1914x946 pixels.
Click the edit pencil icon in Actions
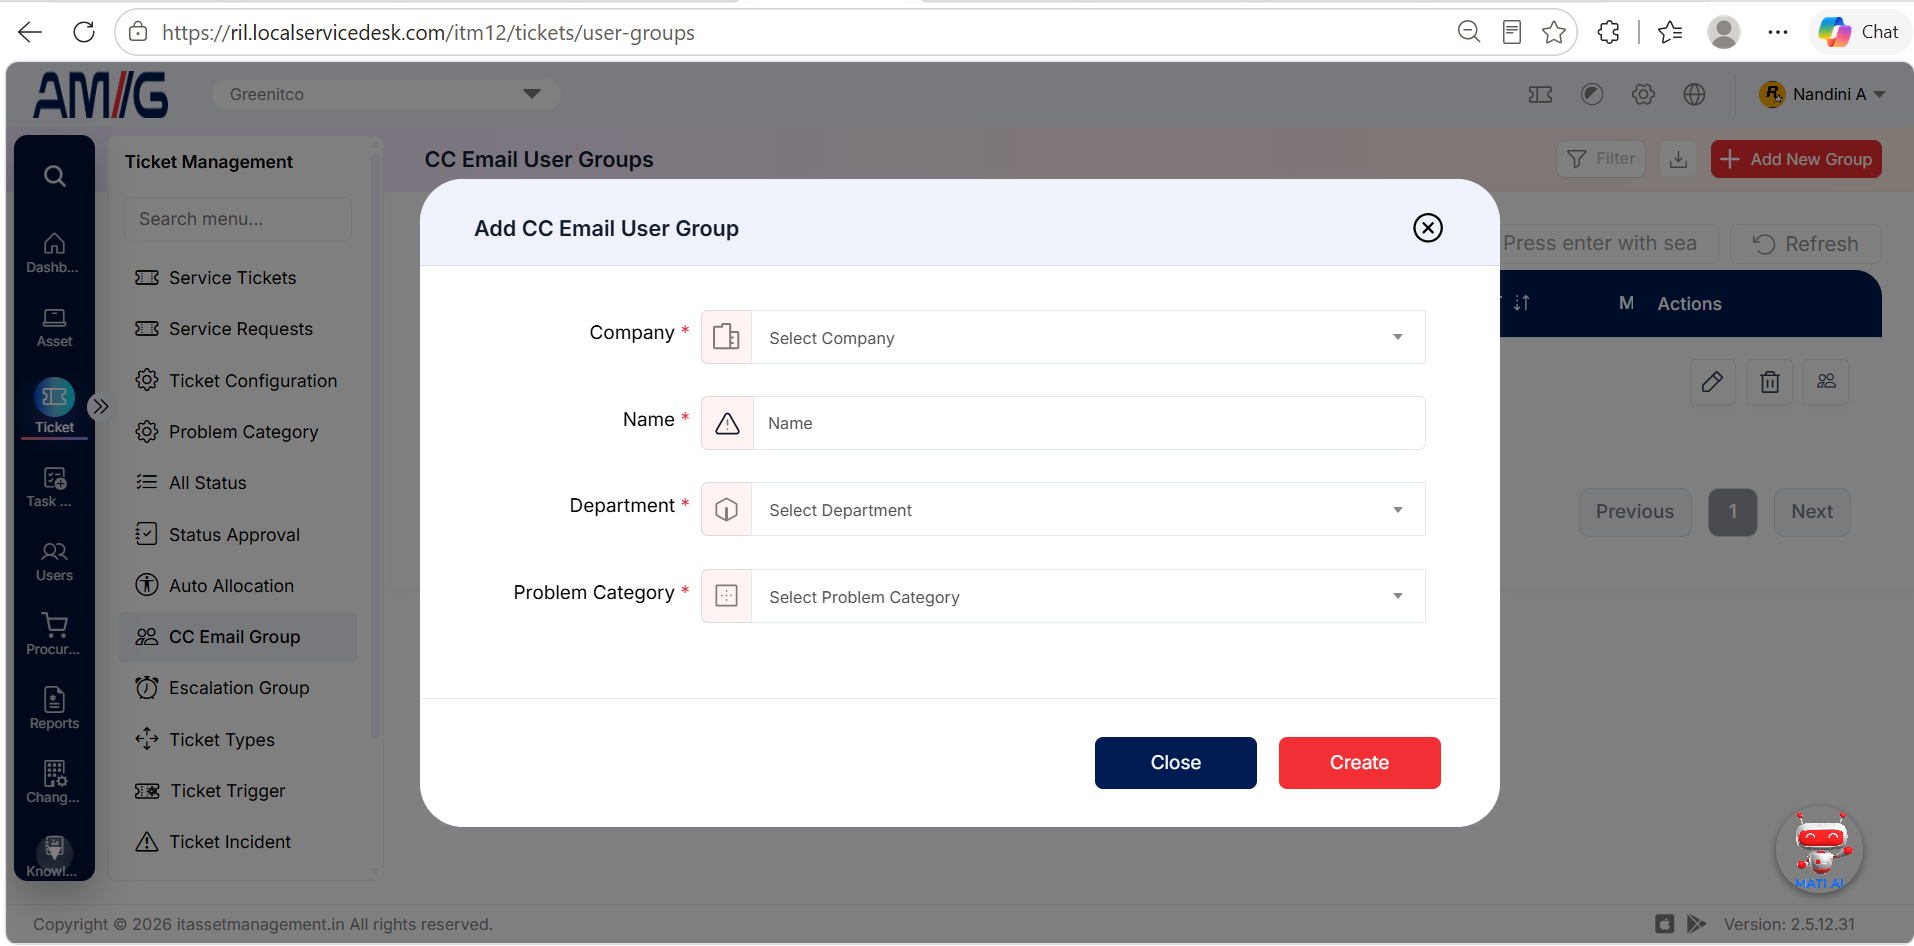click(x=1712, y=381)
